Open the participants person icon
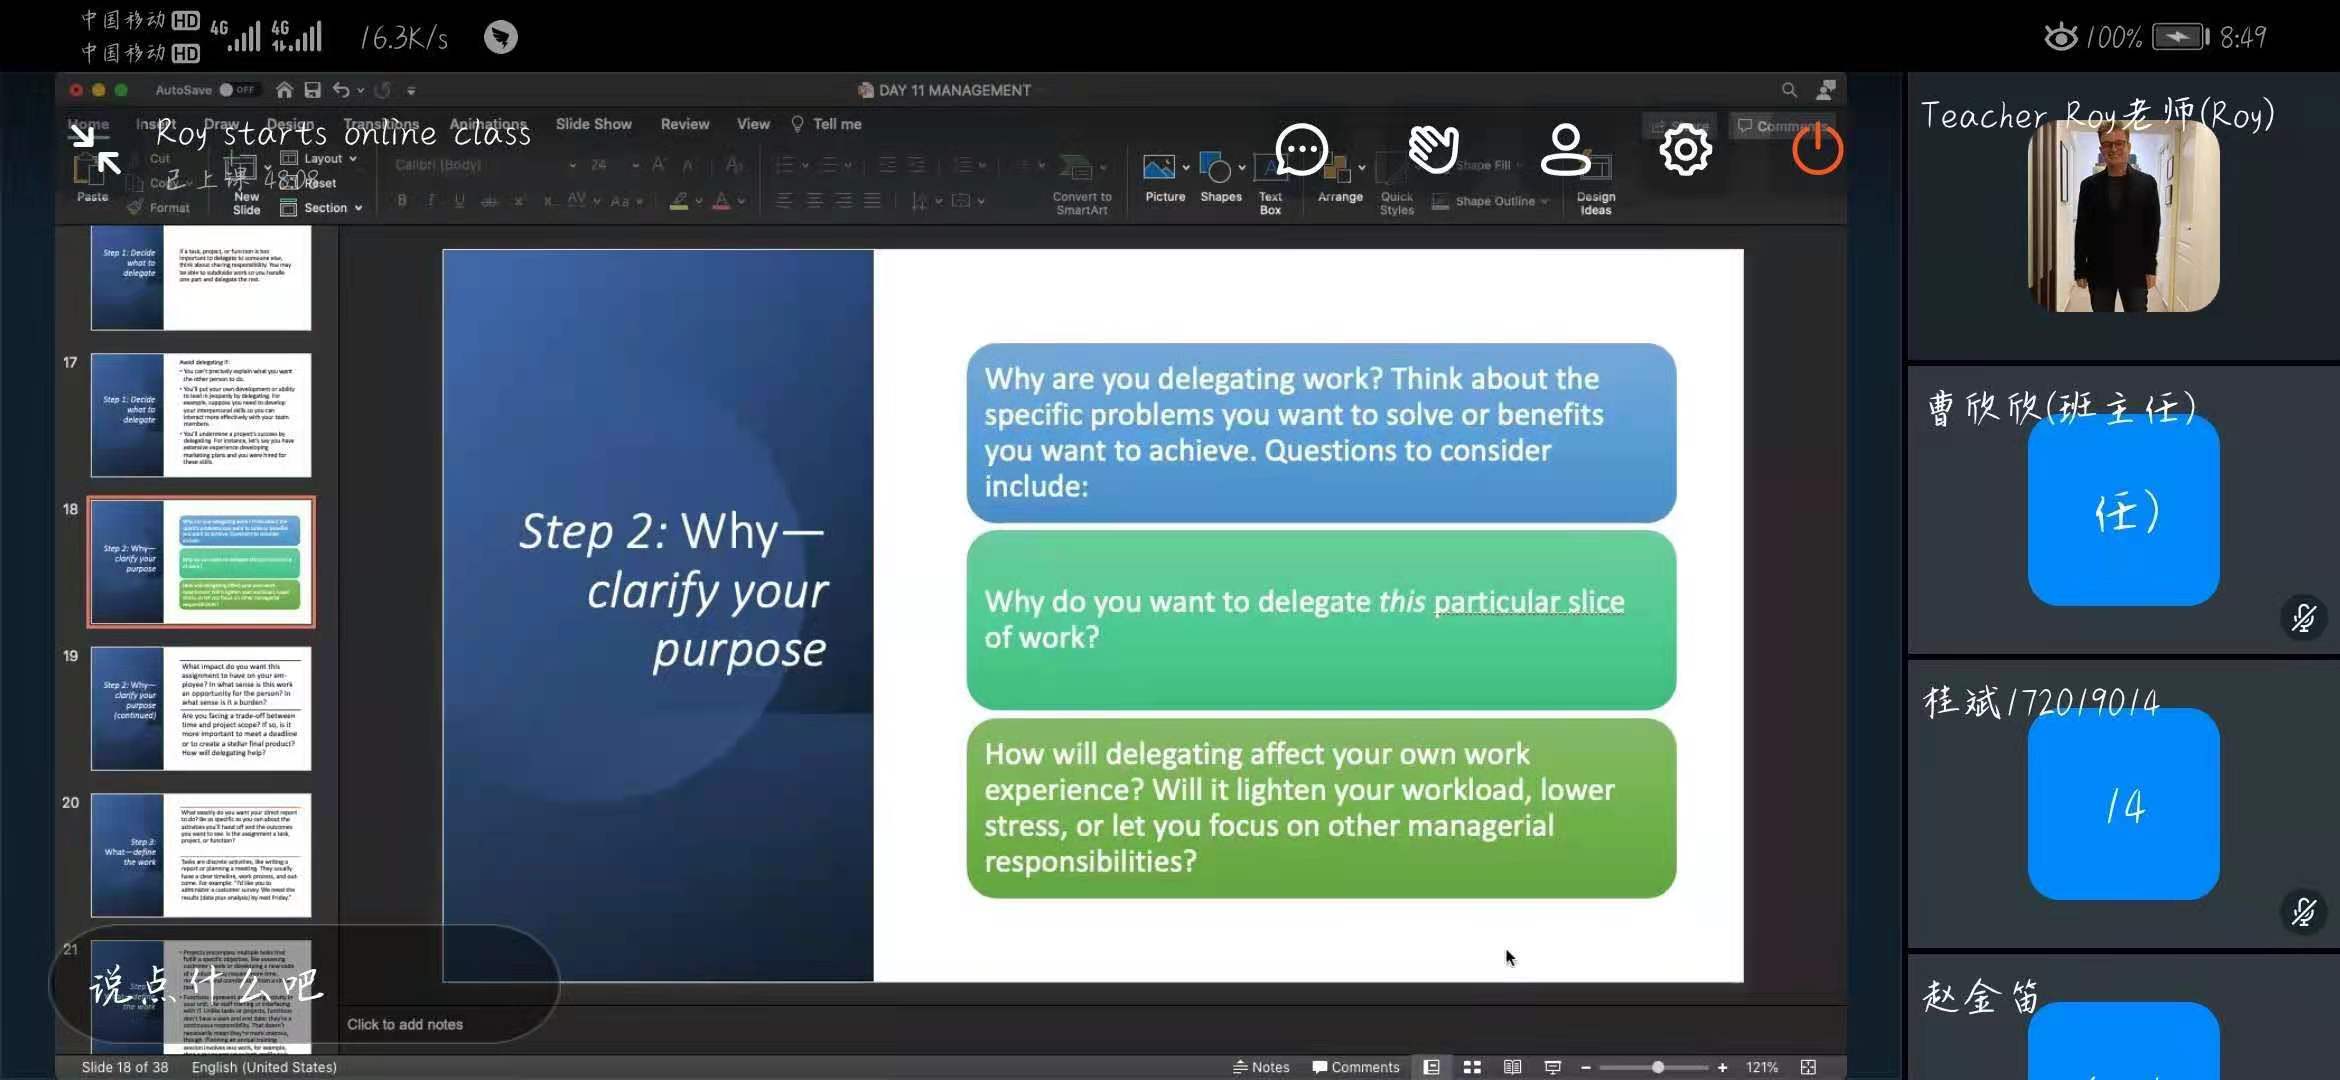Viewport: 2340px width, 1080px height. coord(1564,150)
